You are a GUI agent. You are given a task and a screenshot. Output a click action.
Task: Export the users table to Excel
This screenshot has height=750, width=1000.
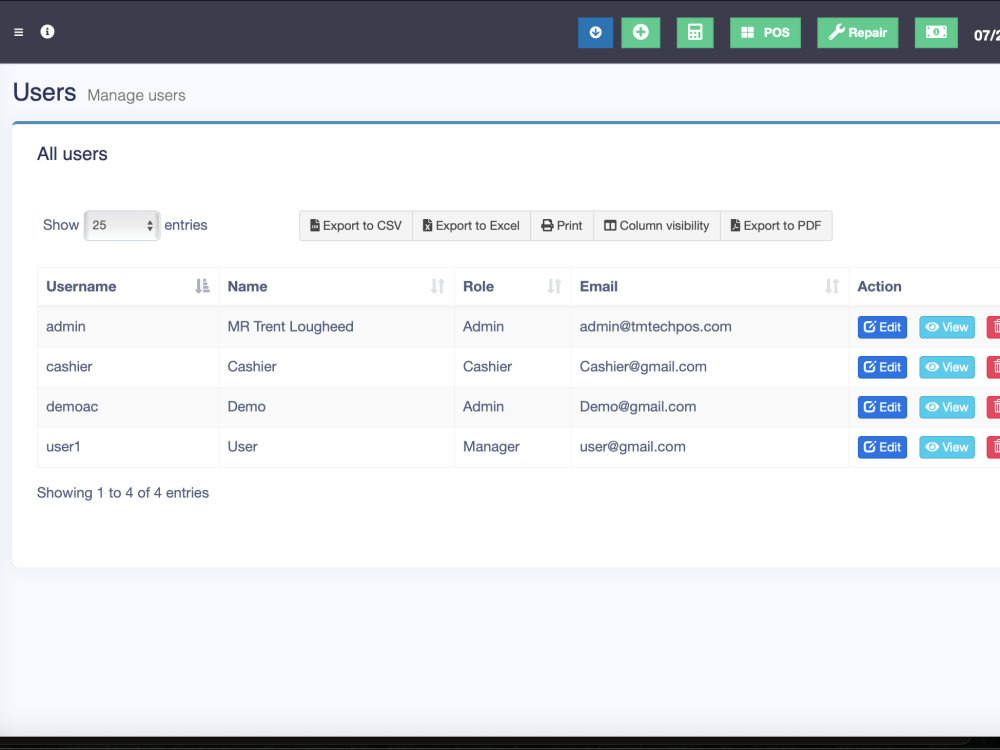471,226
